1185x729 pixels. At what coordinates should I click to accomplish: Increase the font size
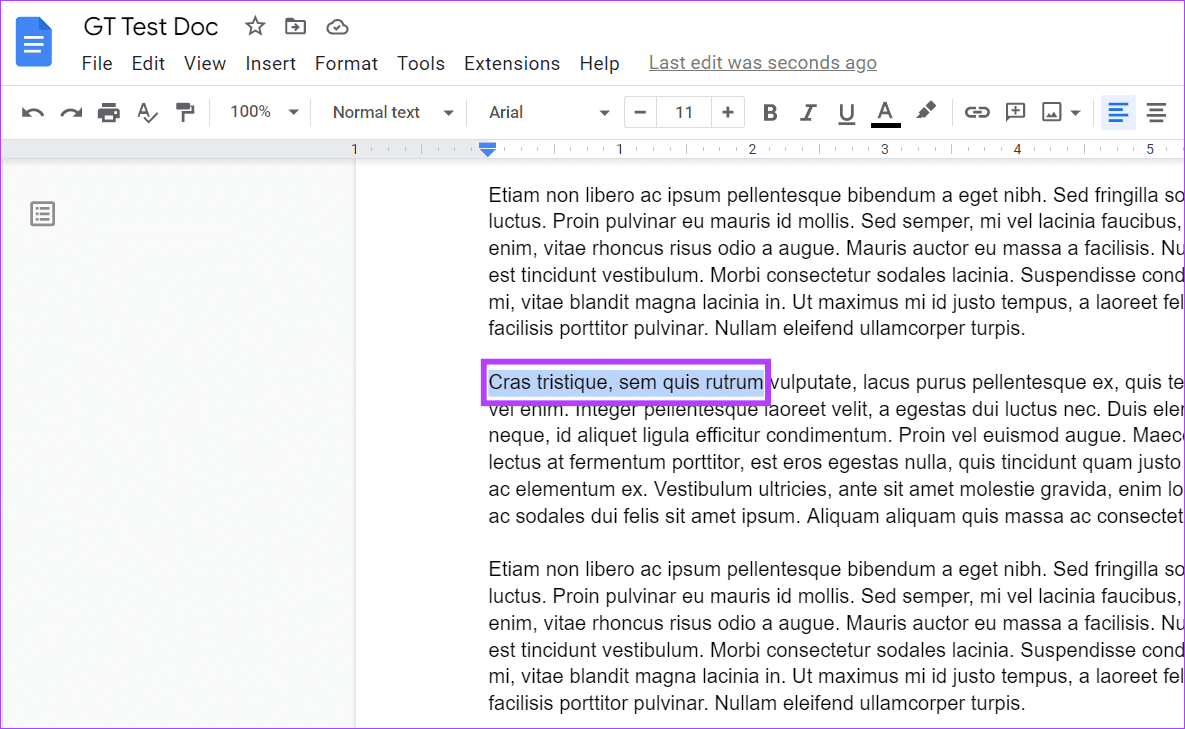(727, 113)
